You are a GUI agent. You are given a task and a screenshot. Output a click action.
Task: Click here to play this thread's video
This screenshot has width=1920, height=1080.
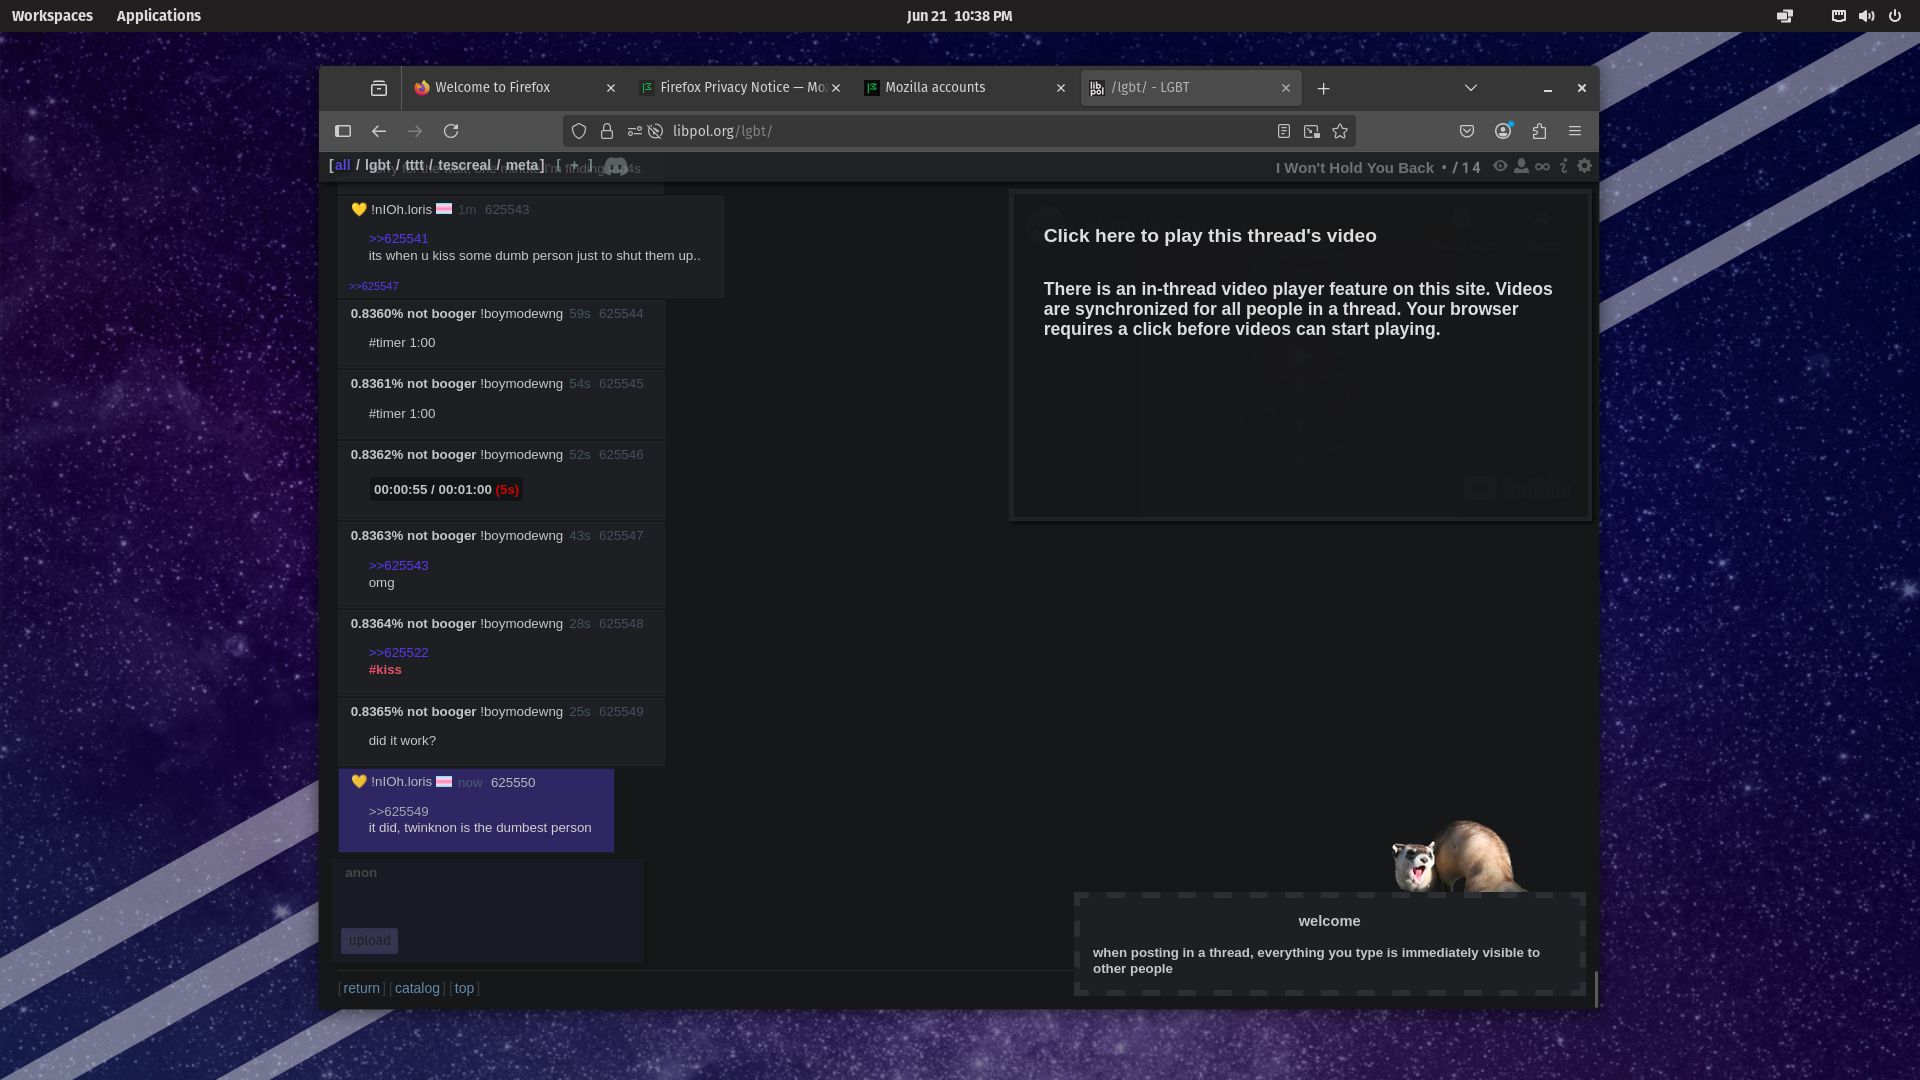(1210, 236)
